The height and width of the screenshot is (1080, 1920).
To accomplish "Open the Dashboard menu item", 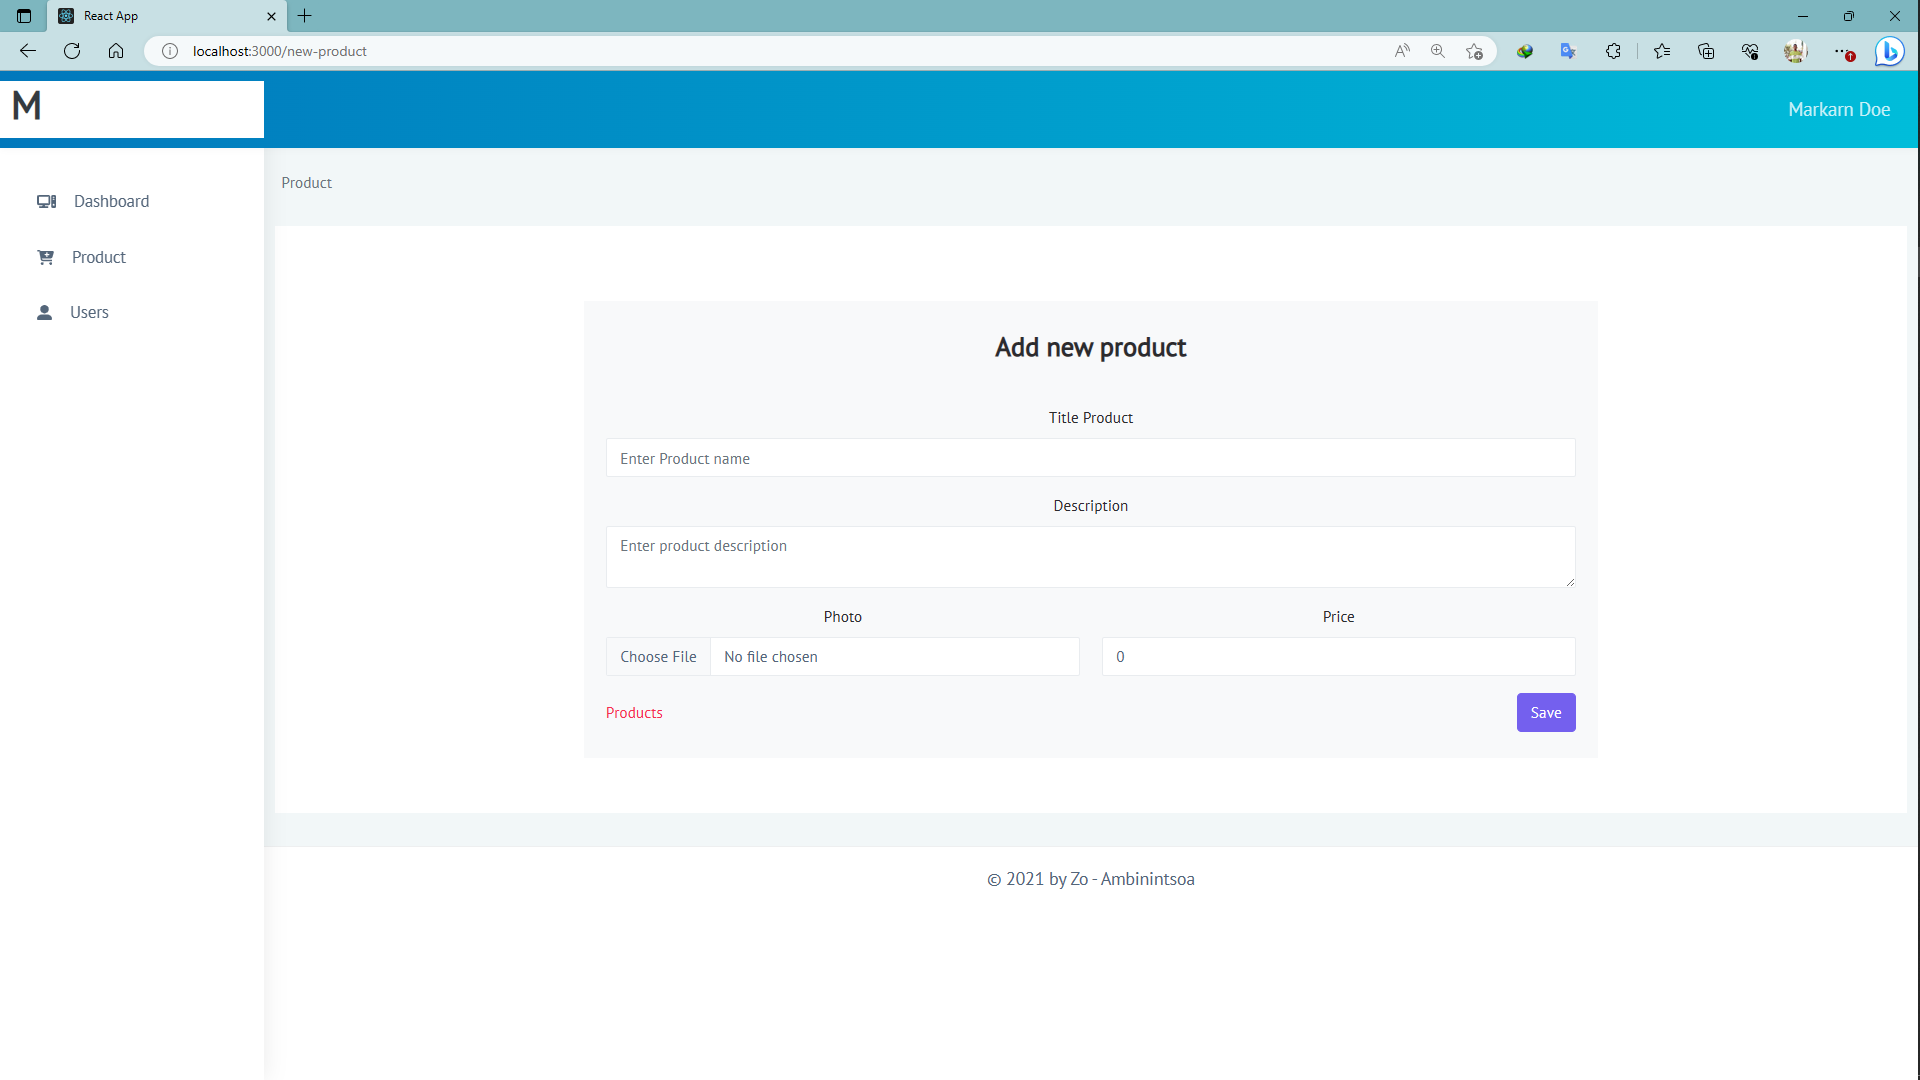I will (x=111, y=201).
